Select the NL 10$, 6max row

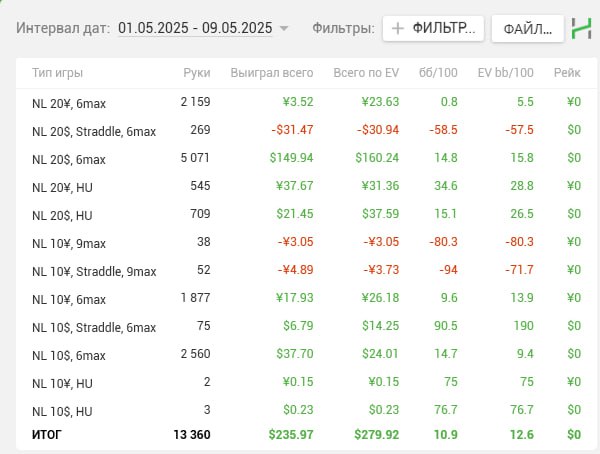(x=307, y=354)
